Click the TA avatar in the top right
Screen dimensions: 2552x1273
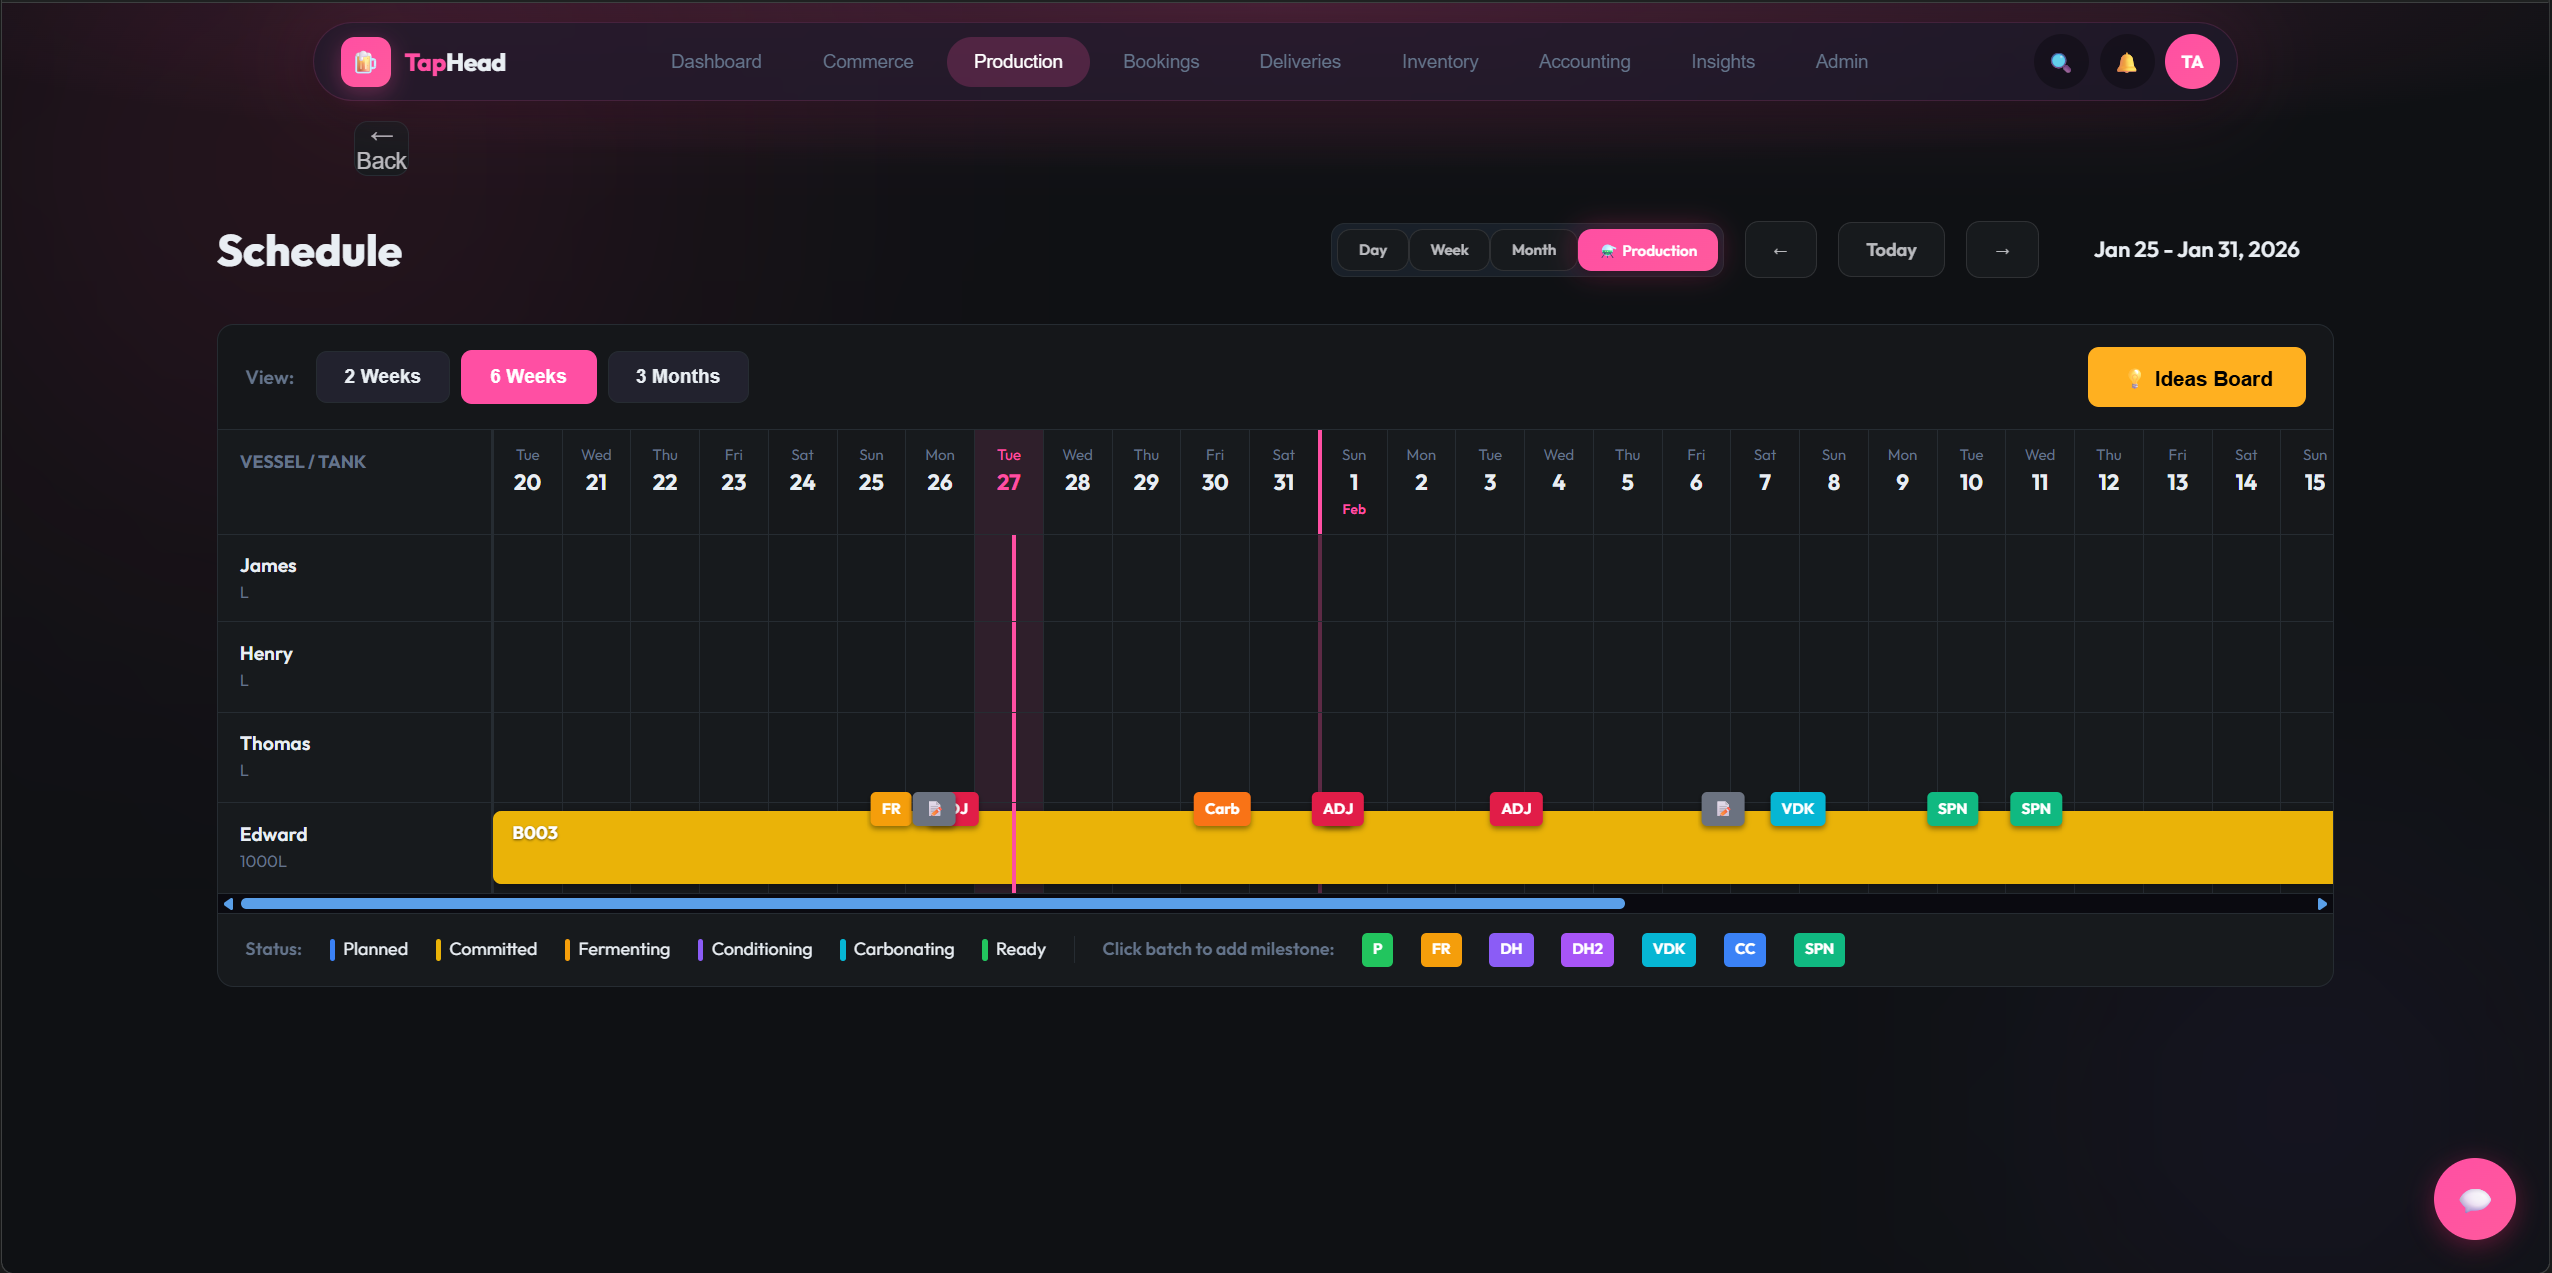pos(2192,61)
